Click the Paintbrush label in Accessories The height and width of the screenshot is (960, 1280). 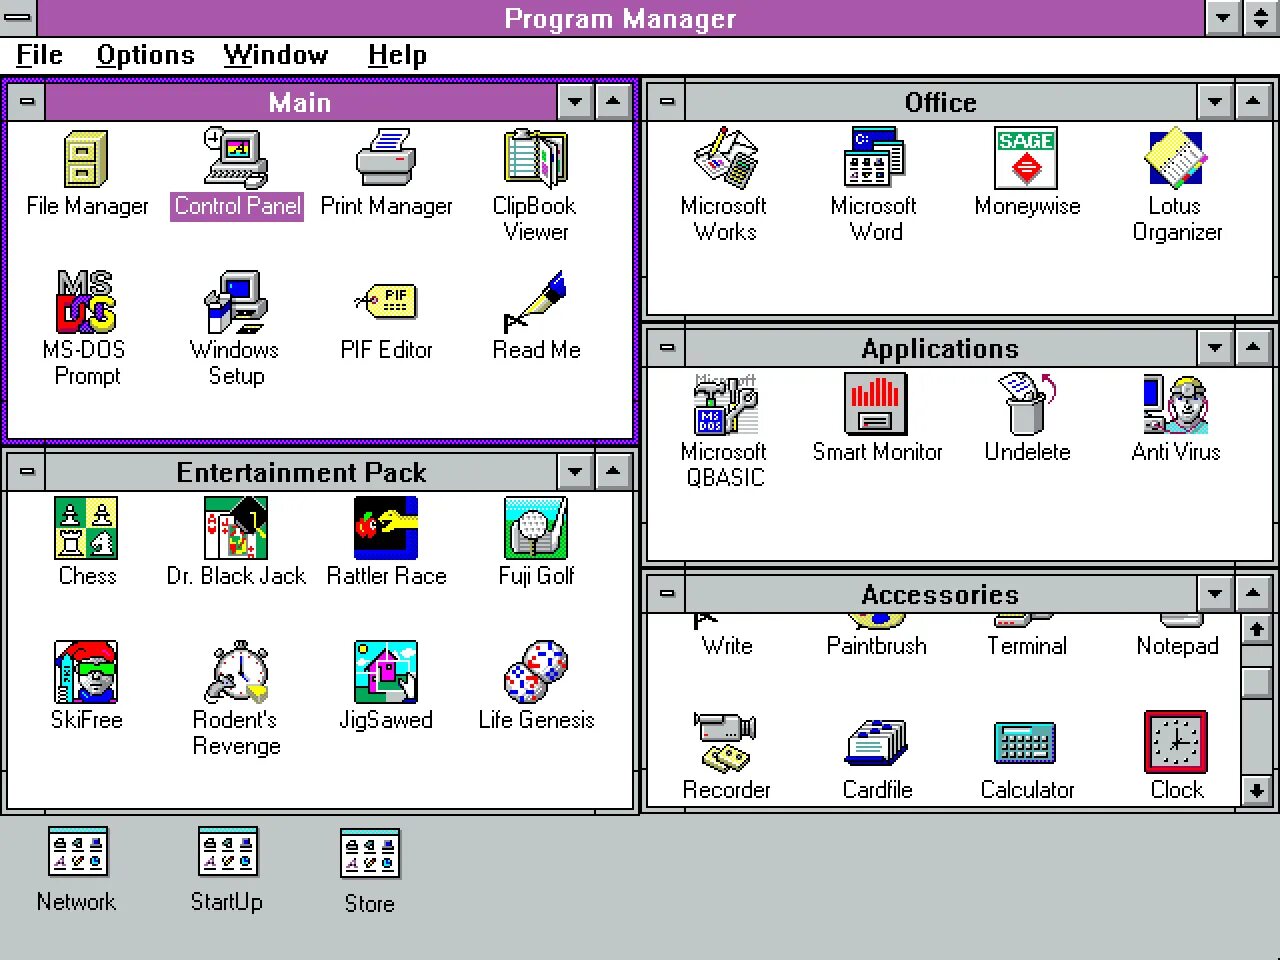pyautogui.click(x=877, y=646)
